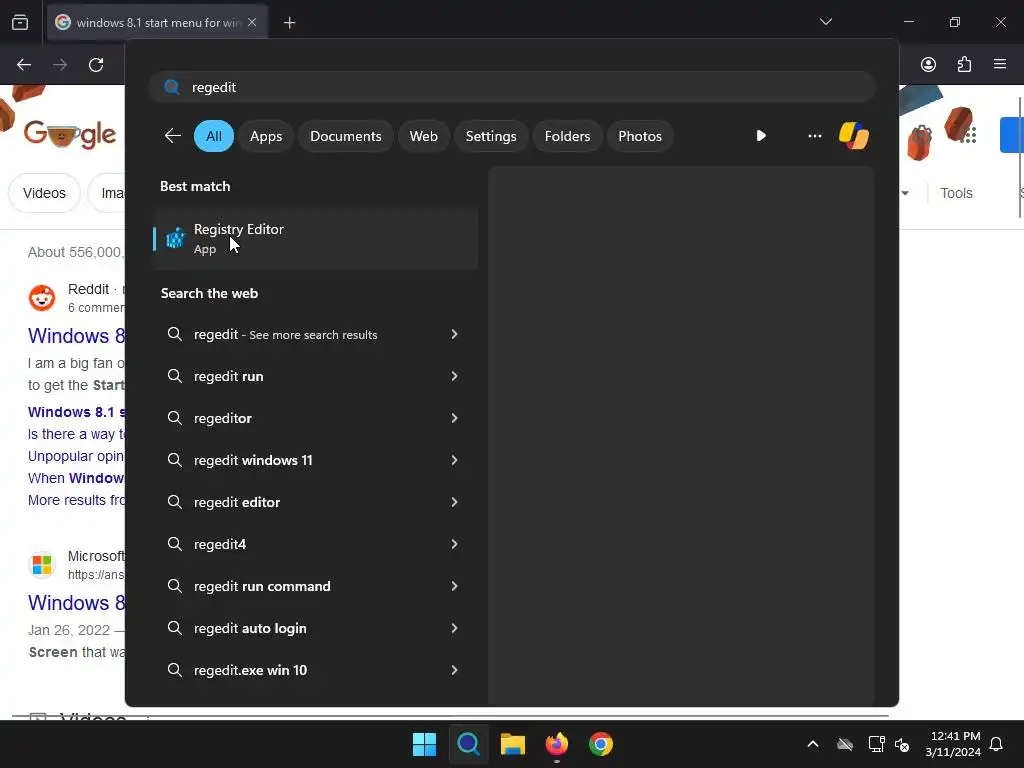Select the Videos filter on Google results
The width and height of the screenshot is (1024, 768).
44,193
